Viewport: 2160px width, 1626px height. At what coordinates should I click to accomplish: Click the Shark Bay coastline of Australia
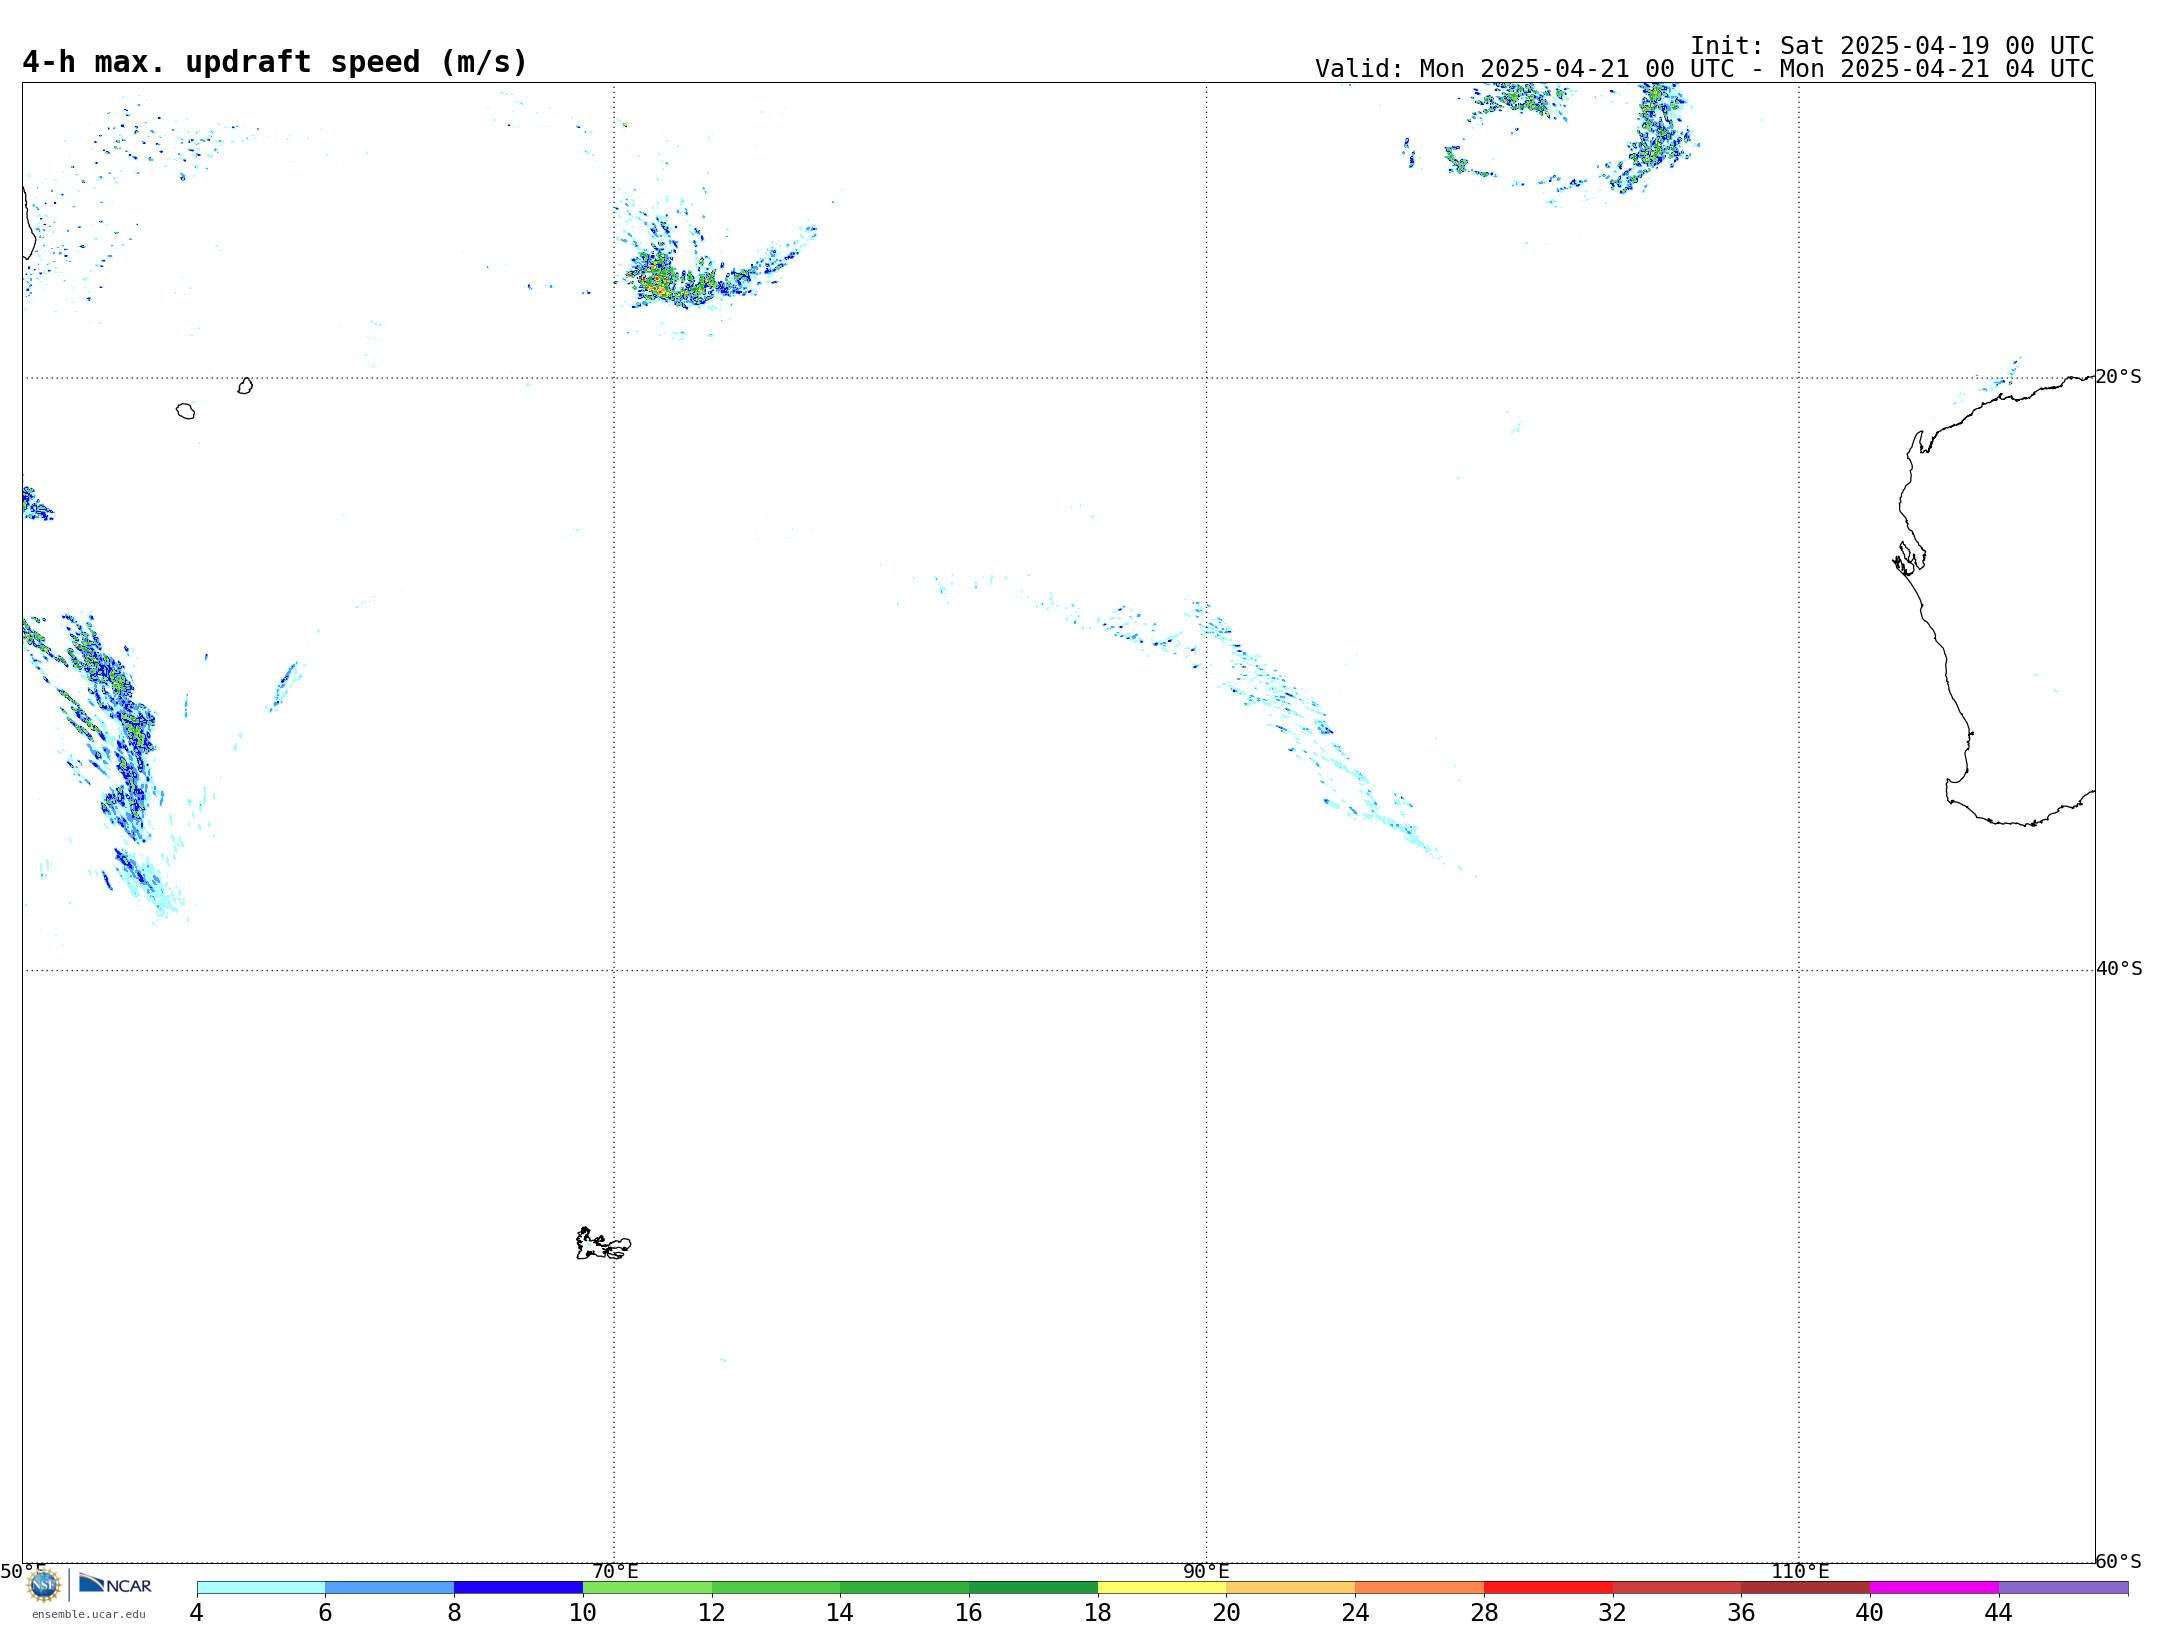tap(1909, 558)
